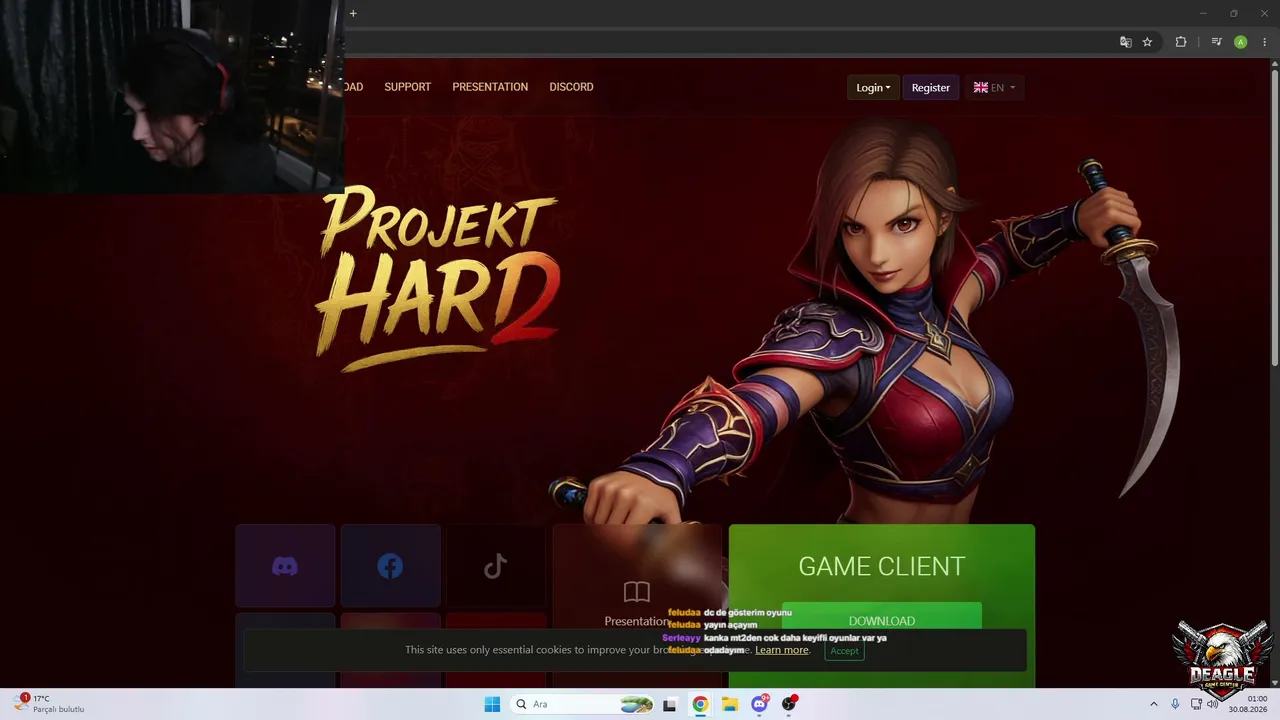Expand the Login dropdown
This screenshot has width=1280, height=720.
click(x=873, y=88)
